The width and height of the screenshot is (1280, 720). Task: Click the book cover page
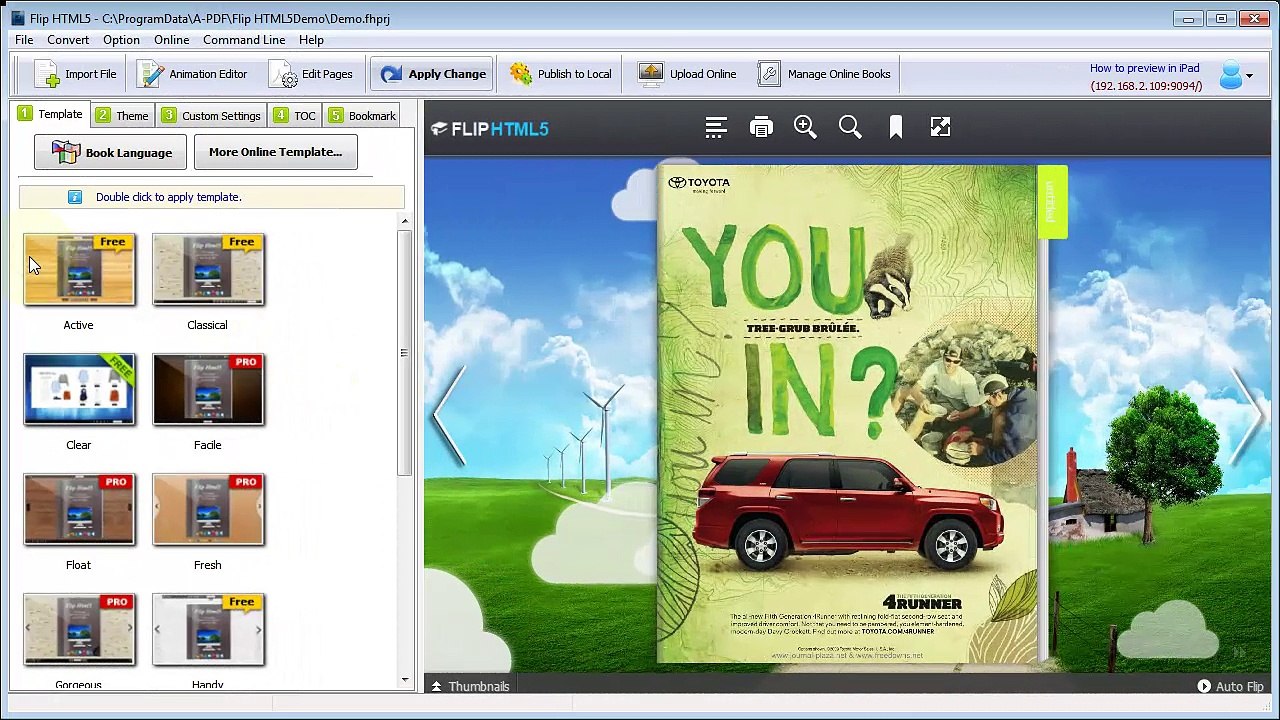click(x=847, y=414)
